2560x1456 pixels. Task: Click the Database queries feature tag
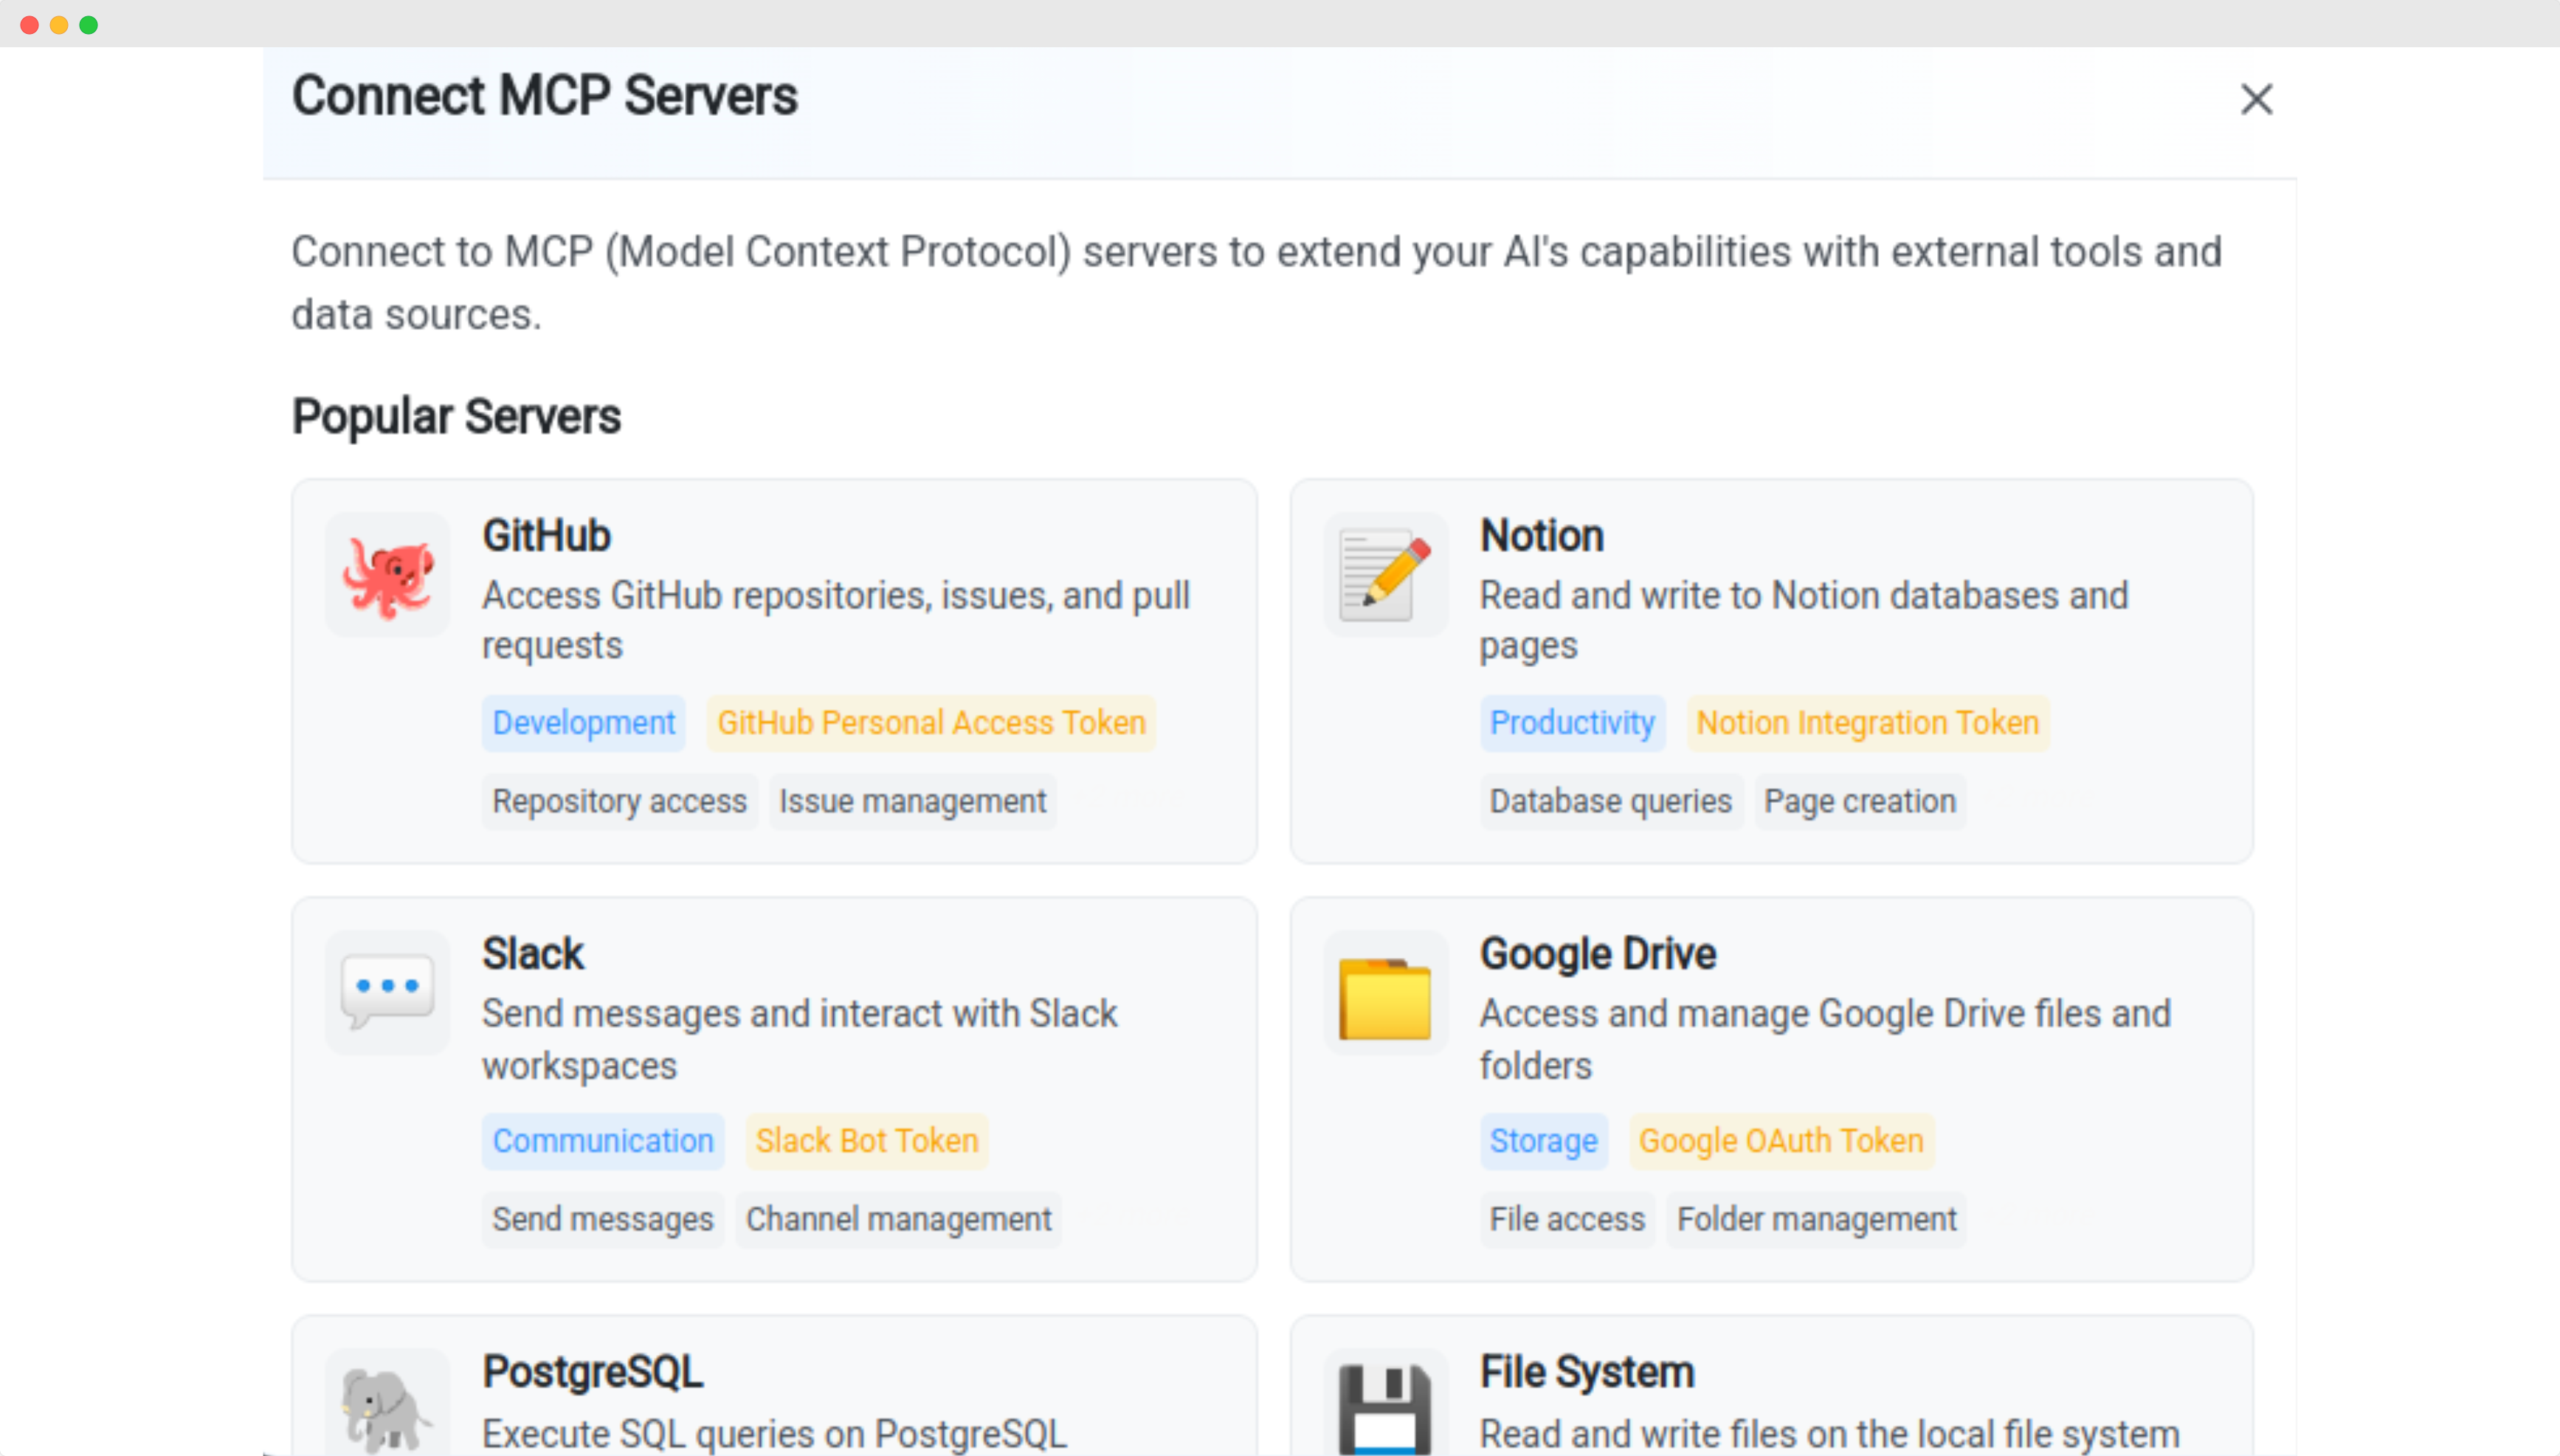pyautogui.click(x=1610, y=801)
